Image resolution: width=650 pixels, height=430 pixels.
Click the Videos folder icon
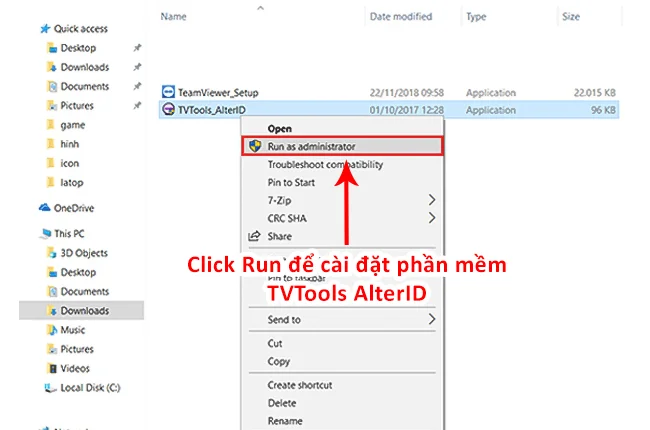[52, 368]
